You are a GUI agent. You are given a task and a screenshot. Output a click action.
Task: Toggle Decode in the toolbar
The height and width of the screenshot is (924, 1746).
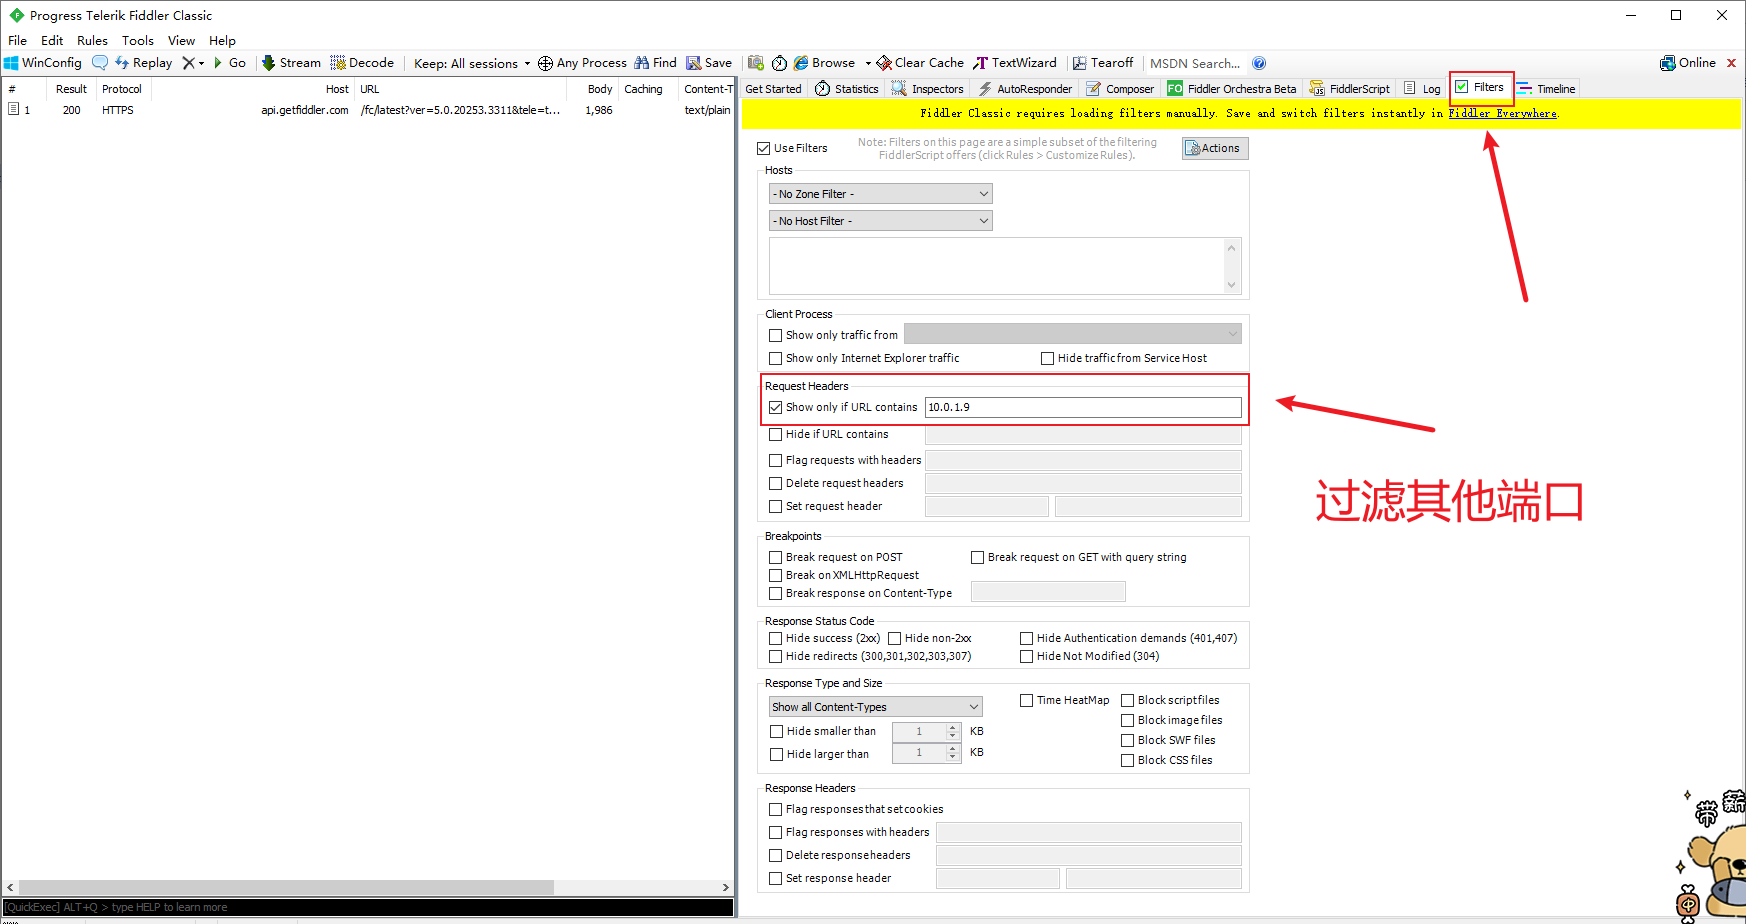pyautogui.click(x=362, y=63)
